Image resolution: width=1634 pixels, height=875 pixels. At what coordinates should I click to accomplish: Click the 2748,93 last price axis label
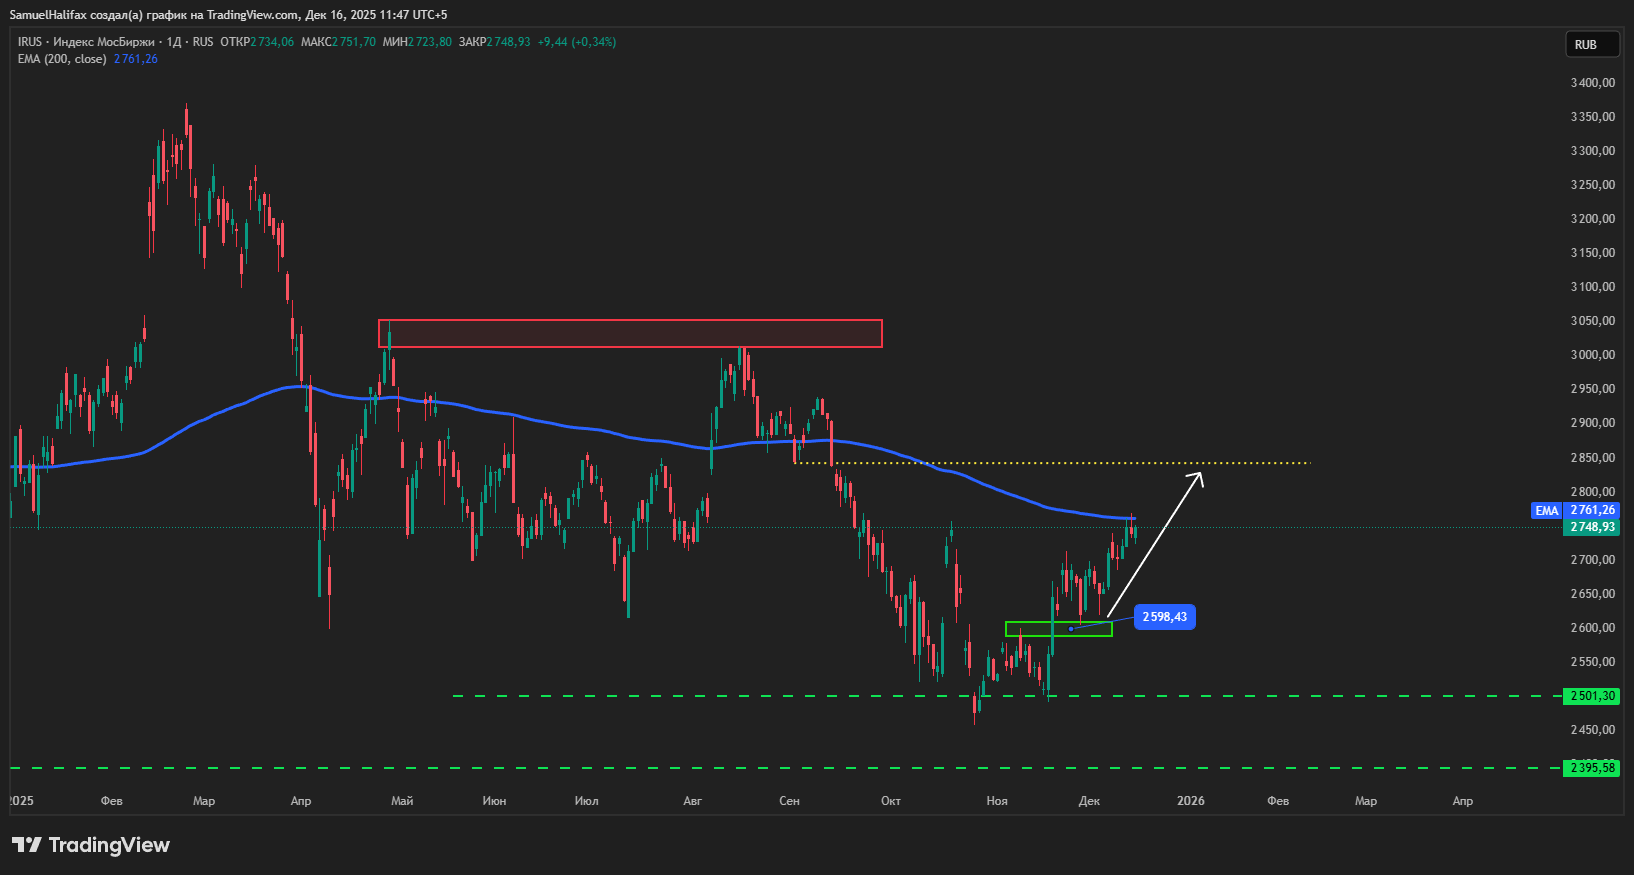coord(1591,527)
